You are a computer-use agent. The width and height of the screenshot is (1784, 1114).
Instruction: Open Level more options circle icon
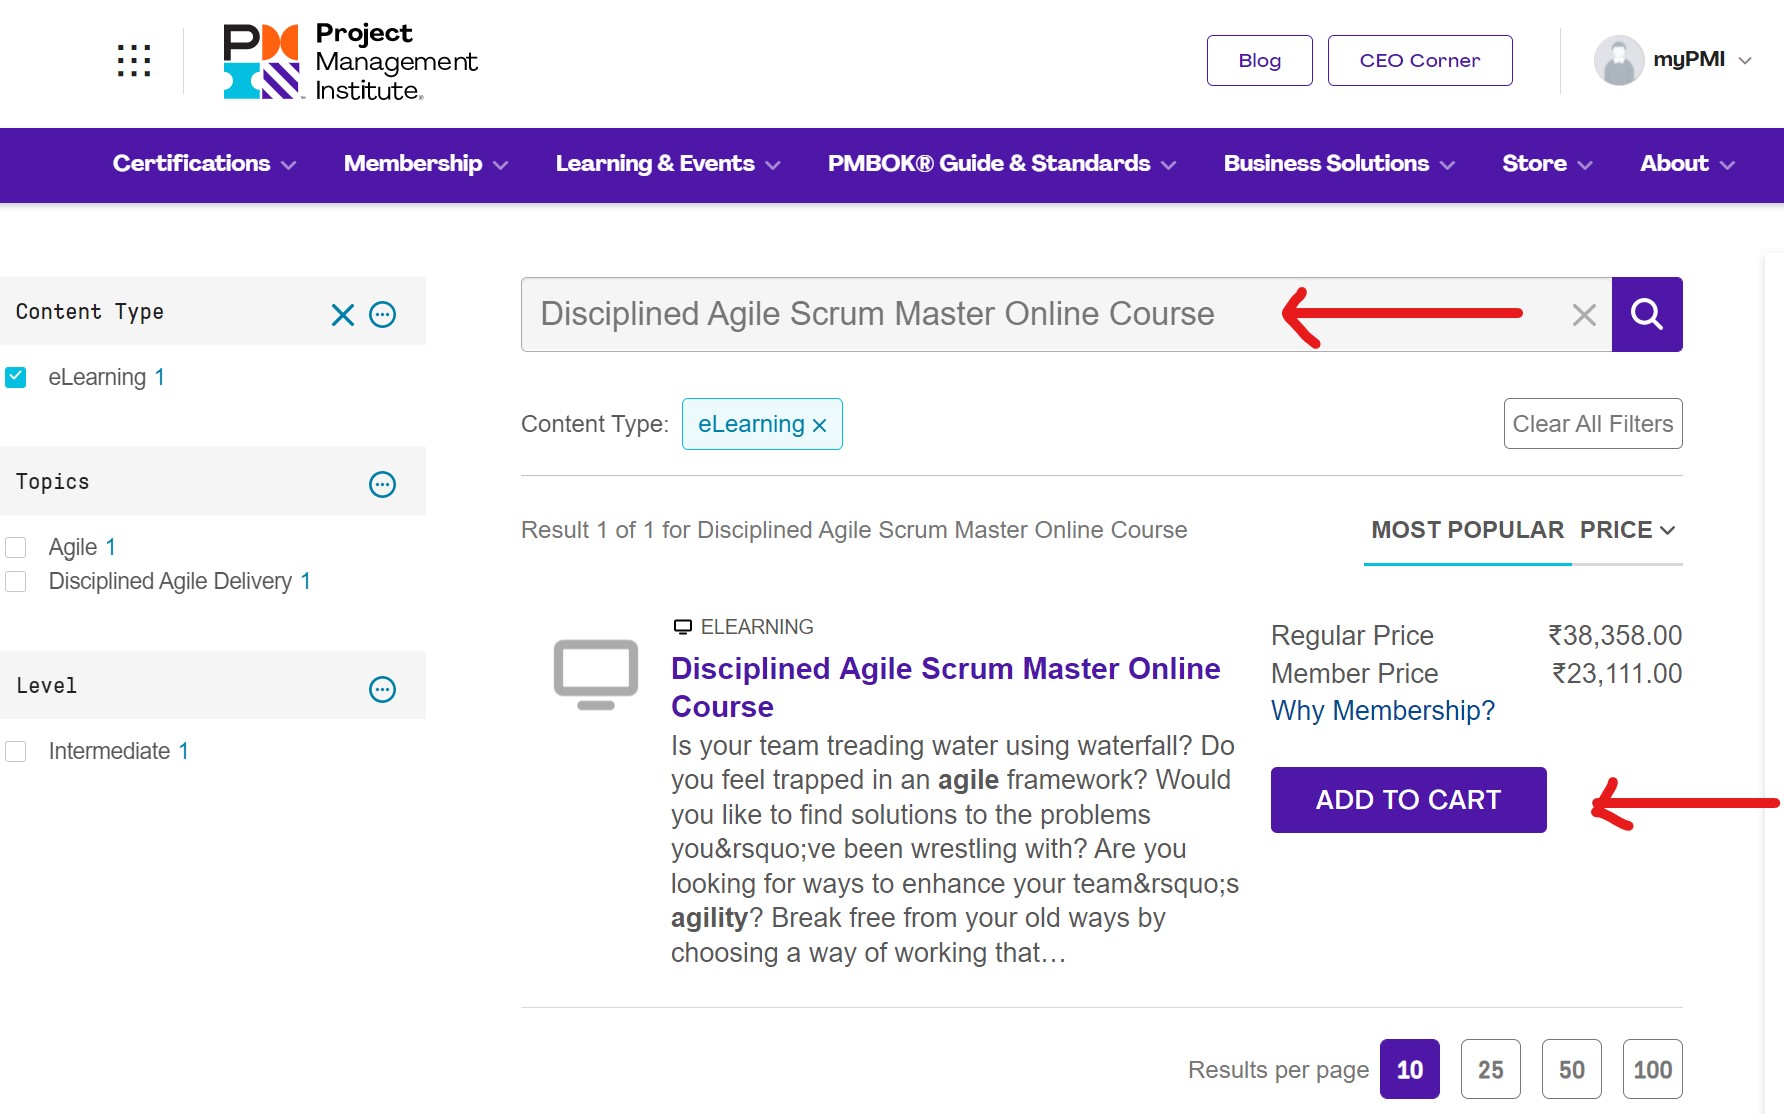[383, 689]
